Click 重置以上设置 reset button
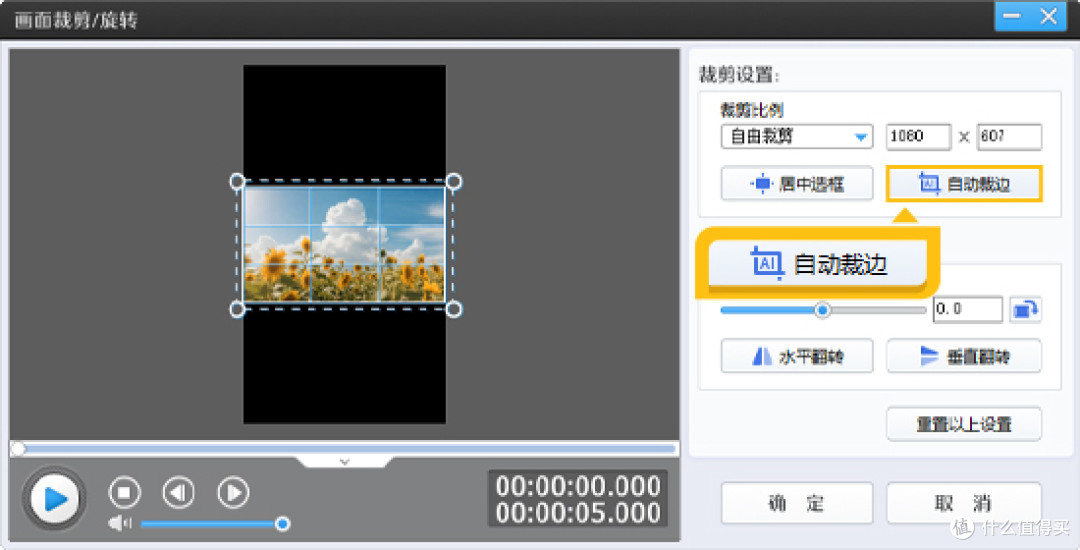 coord(964,424)
